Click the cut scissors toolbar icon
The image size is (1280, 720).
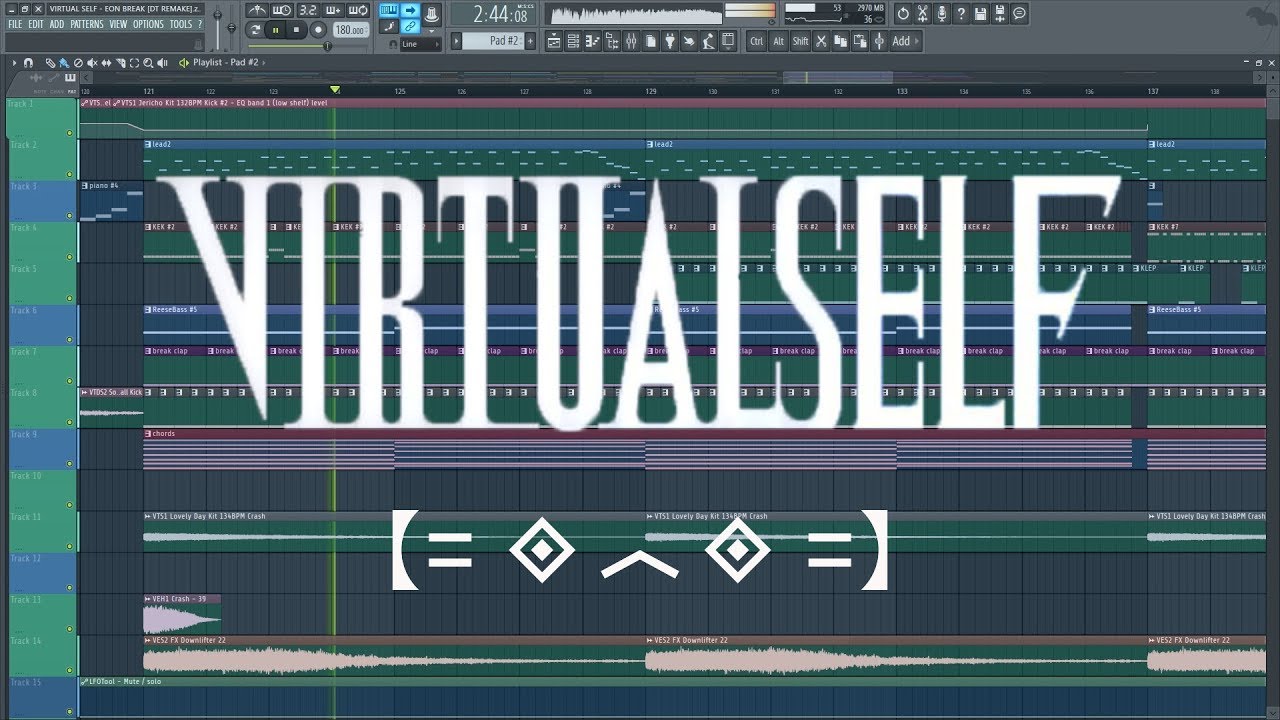821,41
